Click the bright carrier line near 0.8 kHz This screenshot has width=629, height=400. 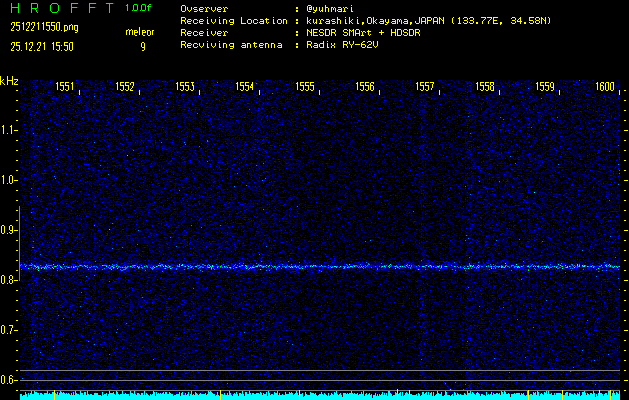320,266
